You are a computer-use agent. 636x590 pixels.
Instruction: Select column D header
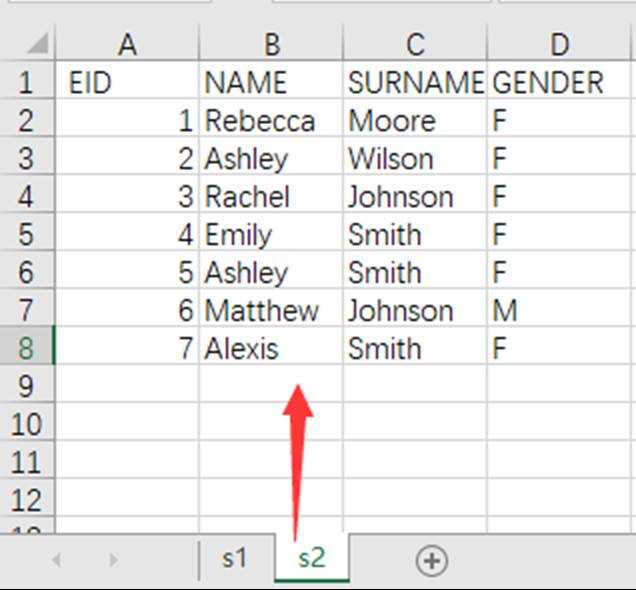click(559, 43)
